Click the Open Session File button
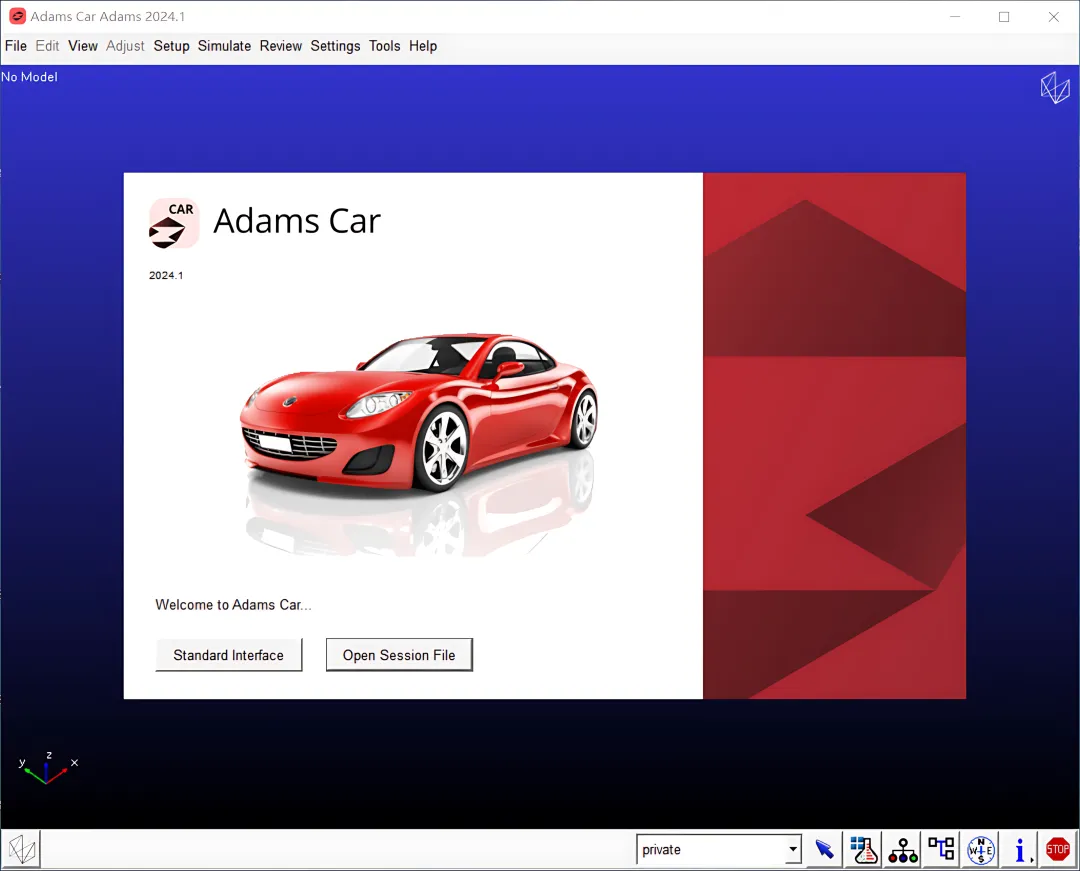This screenshot has height=871, width=1080. click(399, 655)
